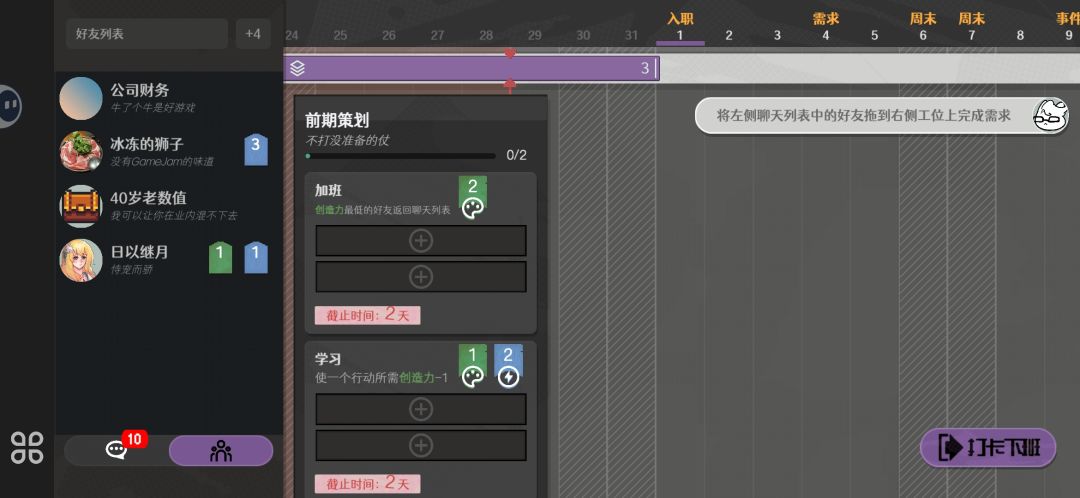Viewport: 1080px width, 498px height.
Task: Select friend 冰冻的狮子
Action: pyautogui.click(x=169, y=152)
